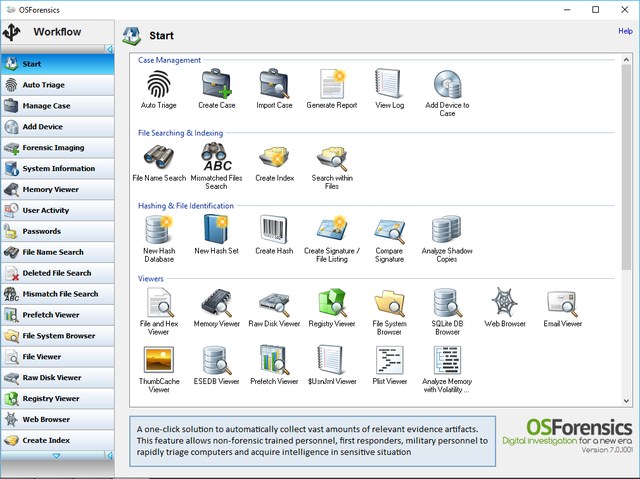Launch the ThumbCache Viewer icon

[159, 360]
